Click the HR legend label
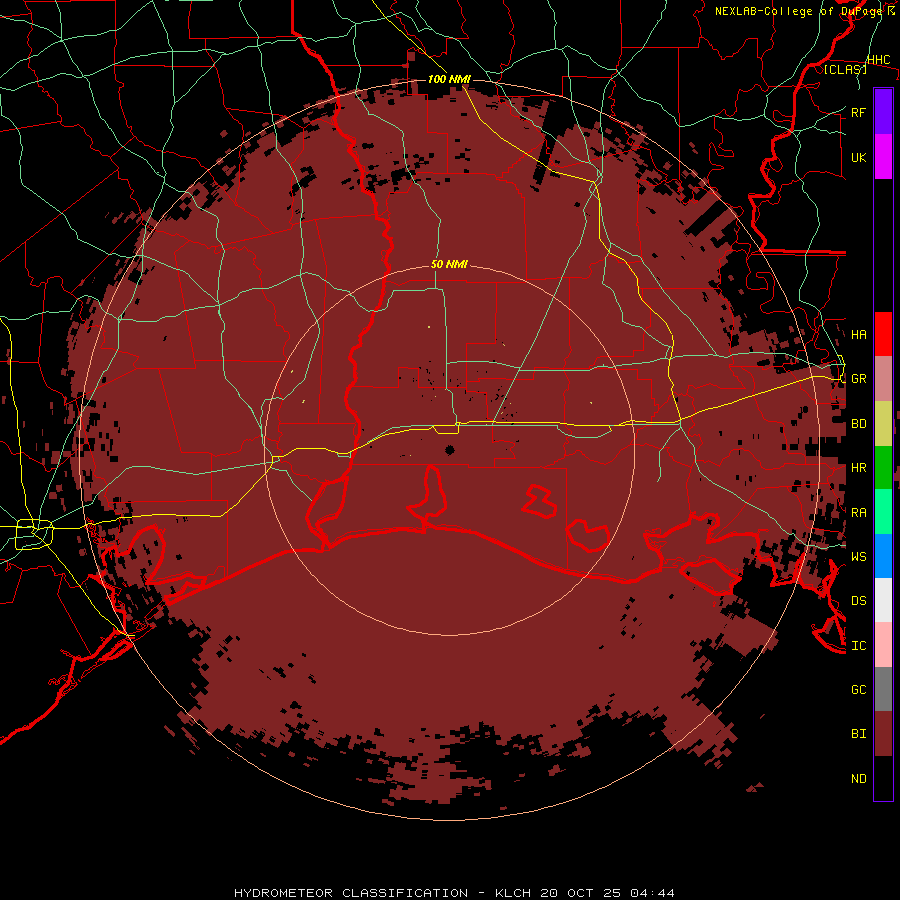This screenshot has height=900, width=900. click(858, 468)
